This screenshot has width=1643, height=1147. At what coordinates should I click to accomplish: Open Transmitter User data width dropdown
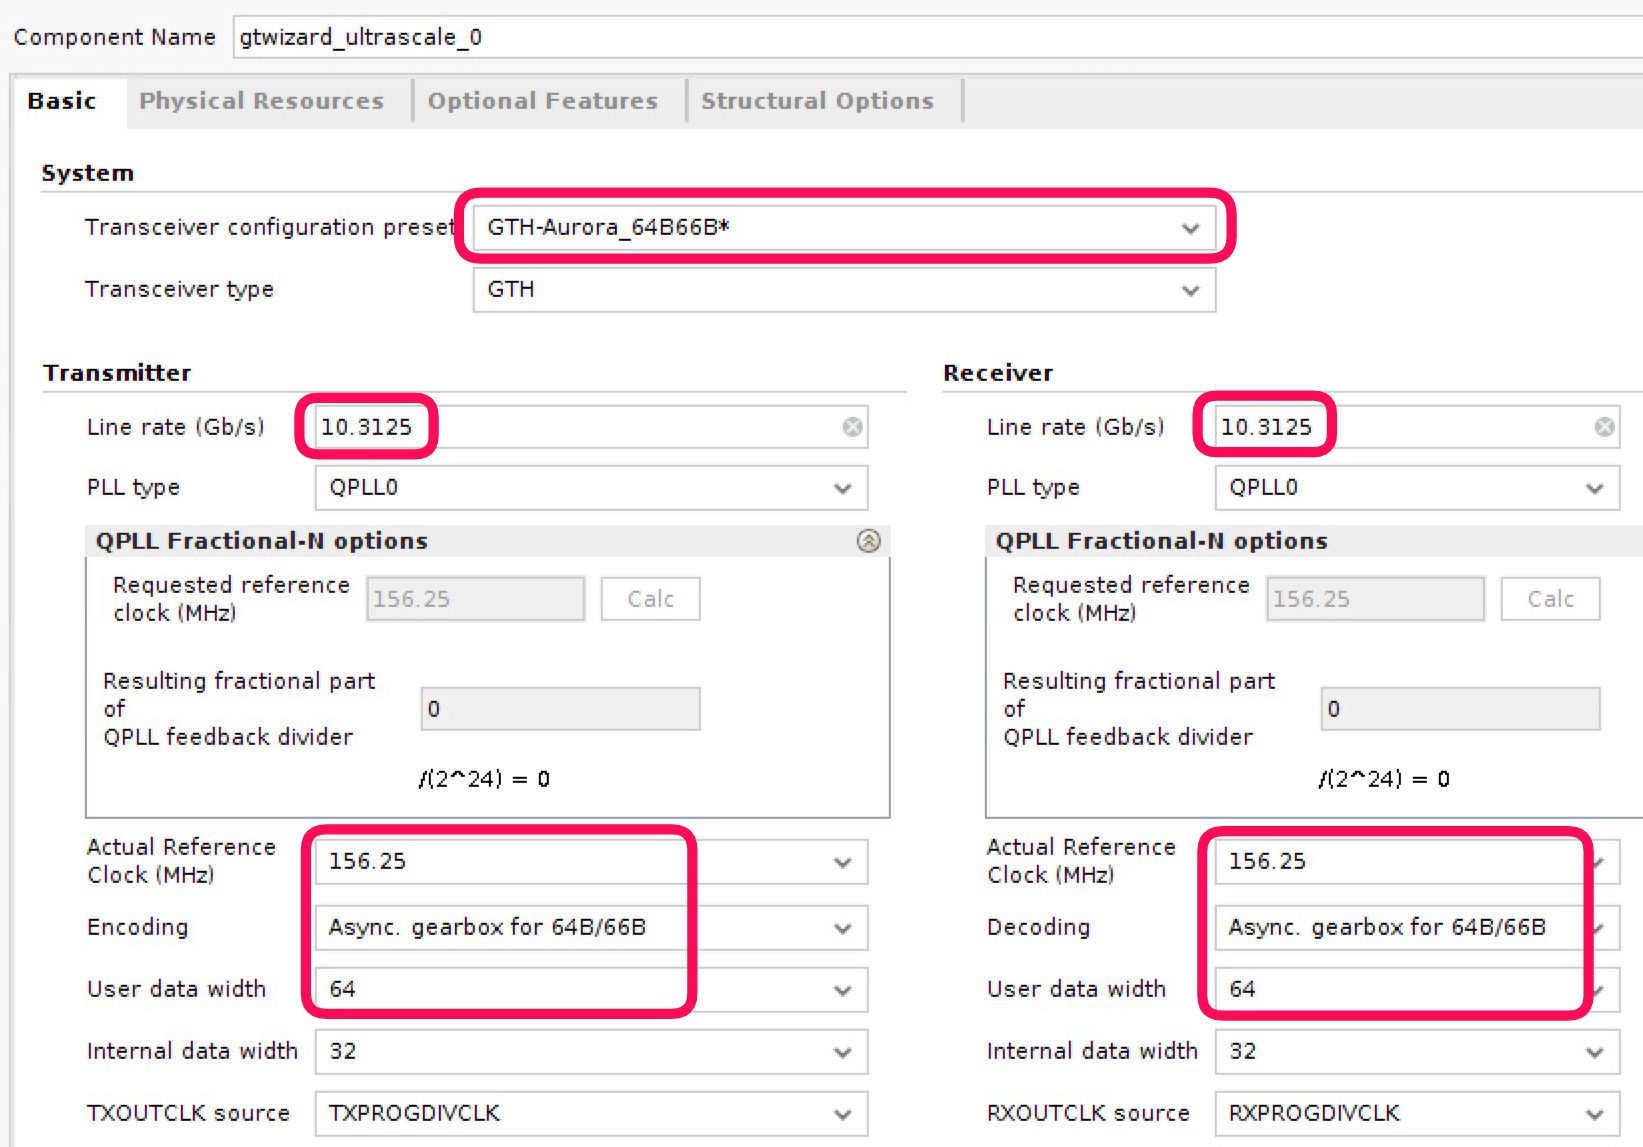[x=842, y=990]
